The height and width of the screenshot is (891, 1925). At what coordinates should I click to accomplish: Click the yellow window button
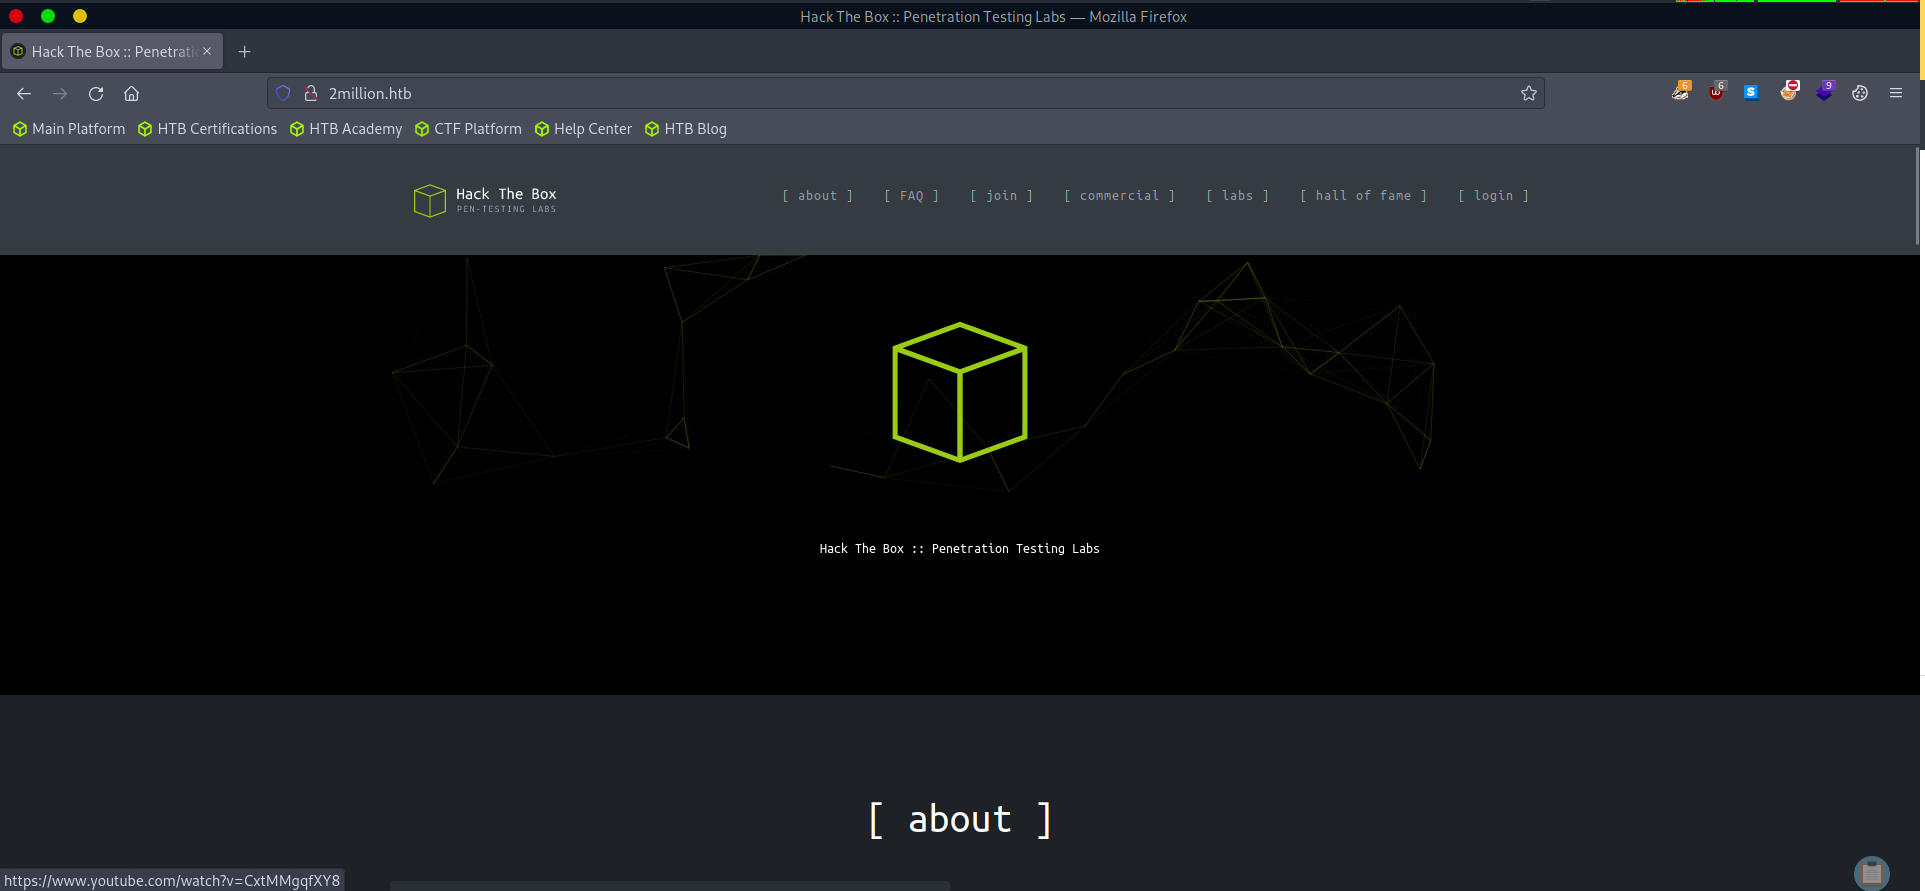point(80,16)
